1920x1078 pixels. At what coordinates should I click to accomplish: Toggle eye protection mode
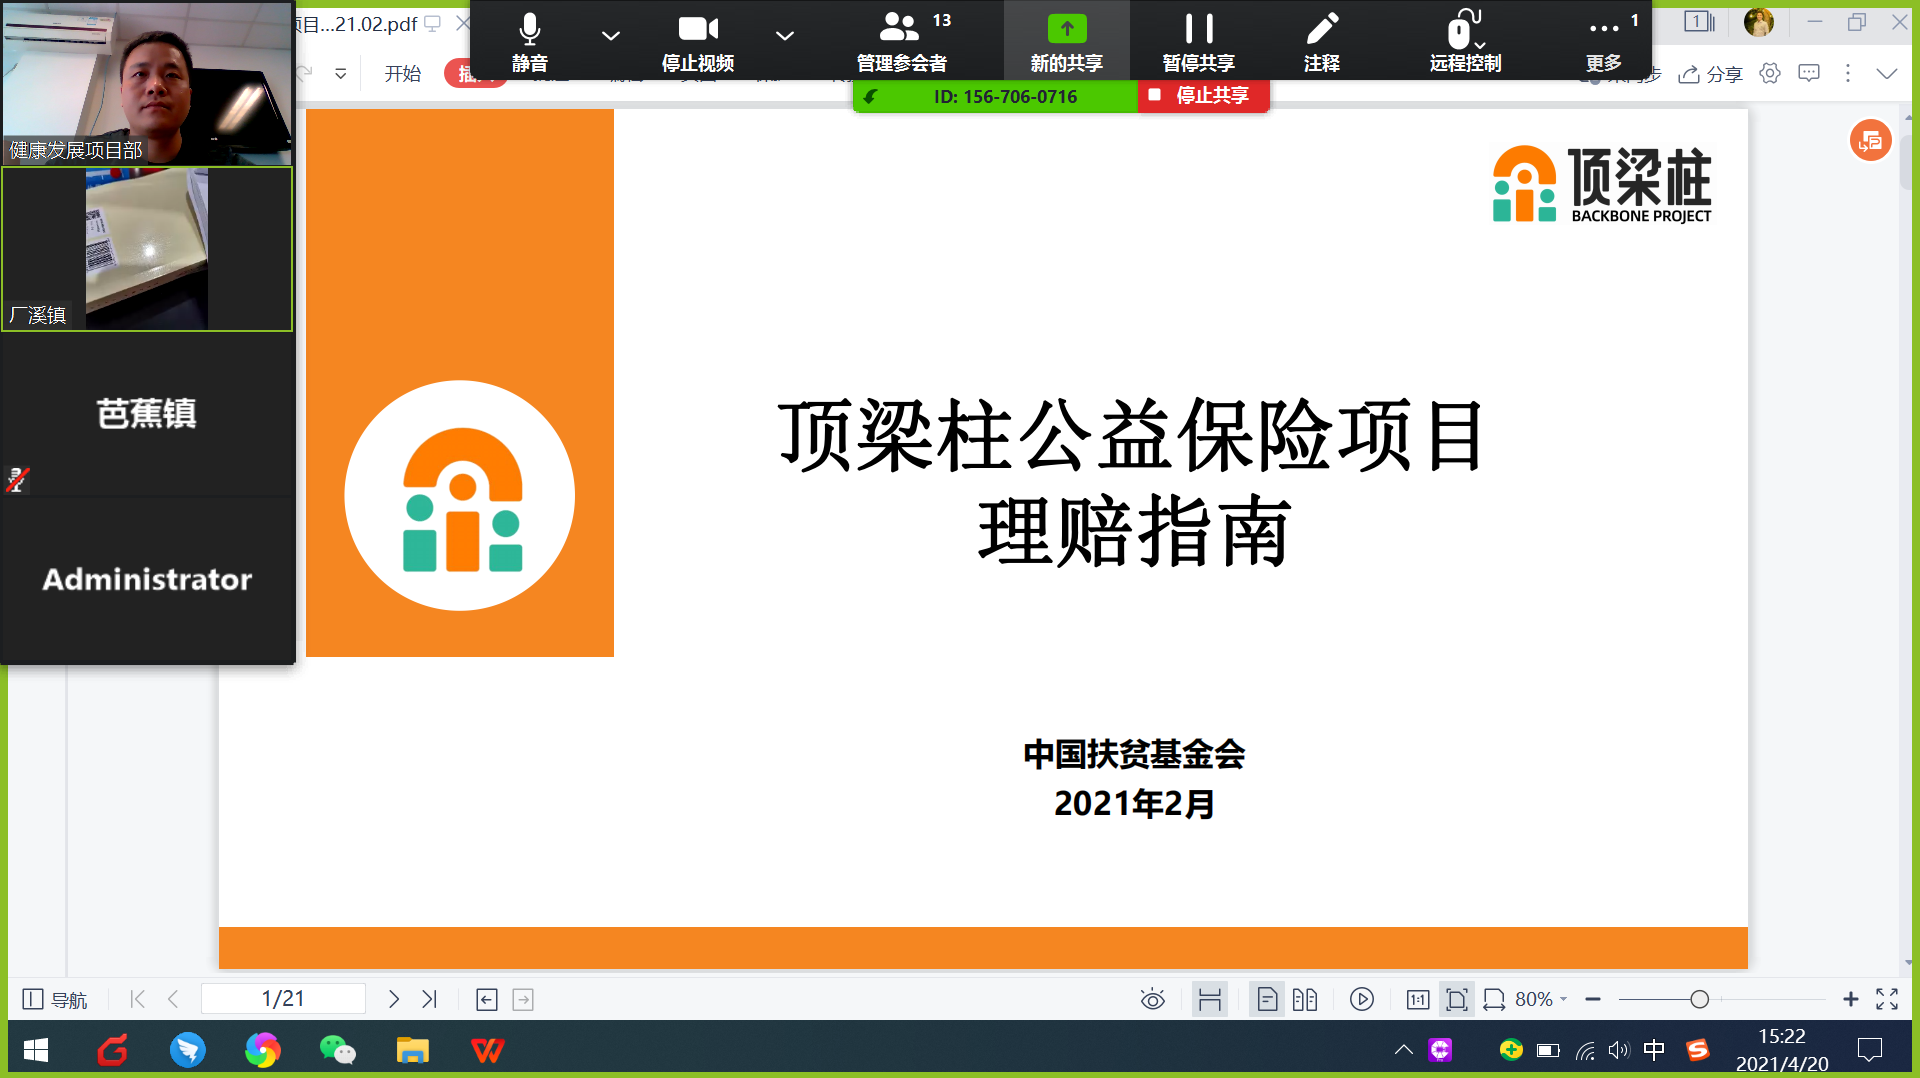(x=1152, y=1000)
